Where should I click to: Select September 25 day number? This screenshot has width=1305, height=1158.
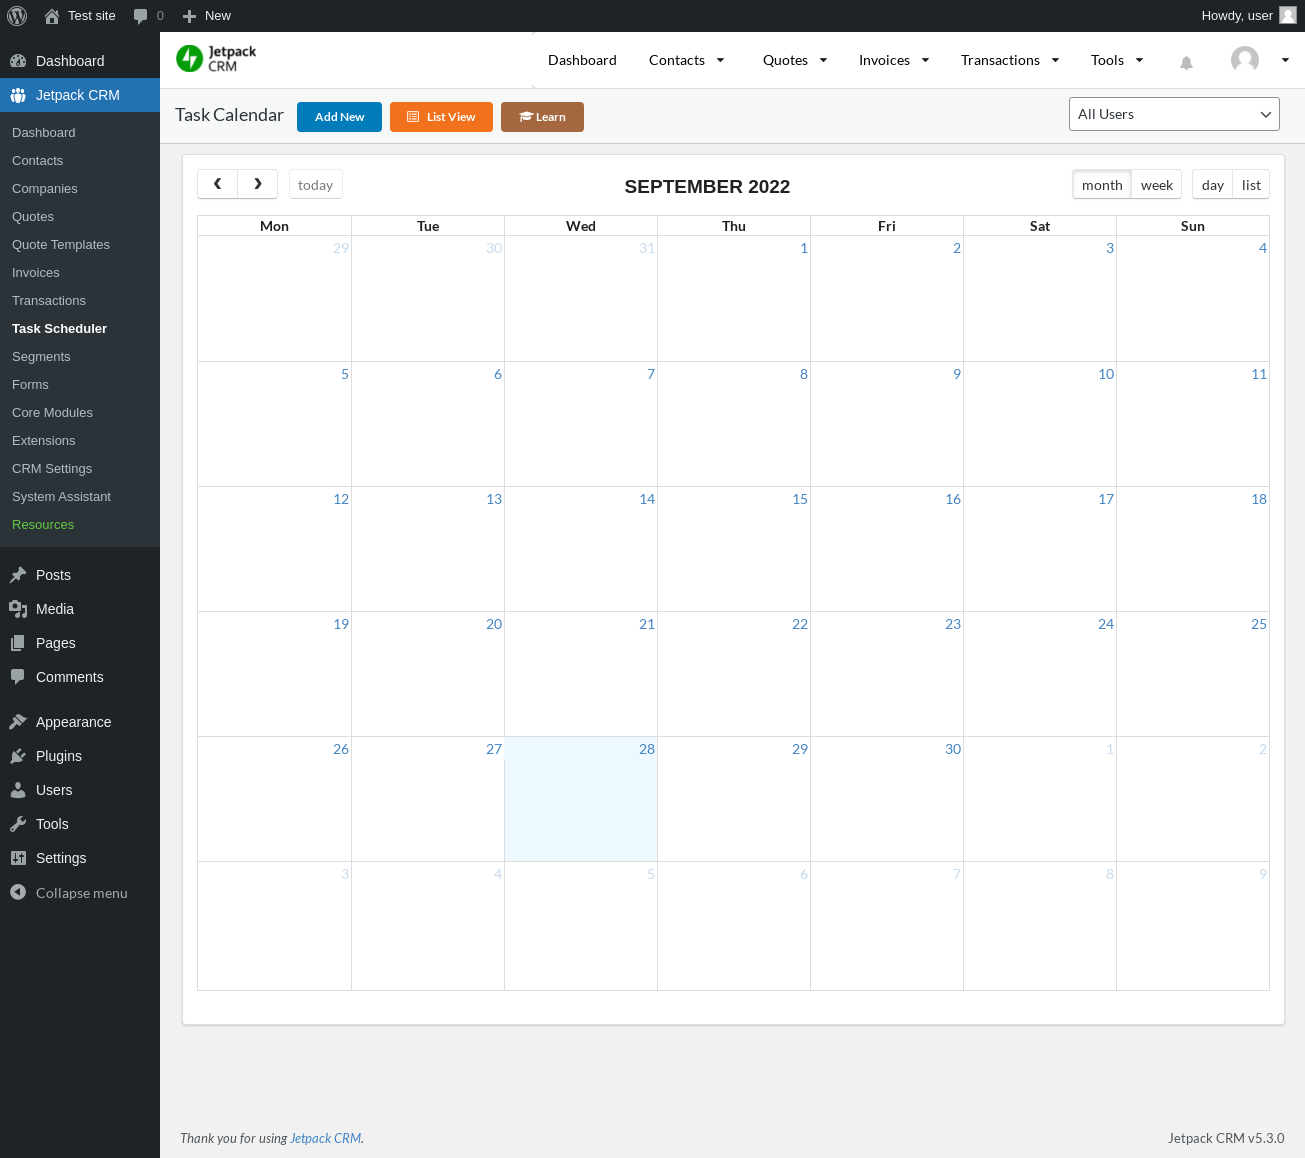(1259, 624)
